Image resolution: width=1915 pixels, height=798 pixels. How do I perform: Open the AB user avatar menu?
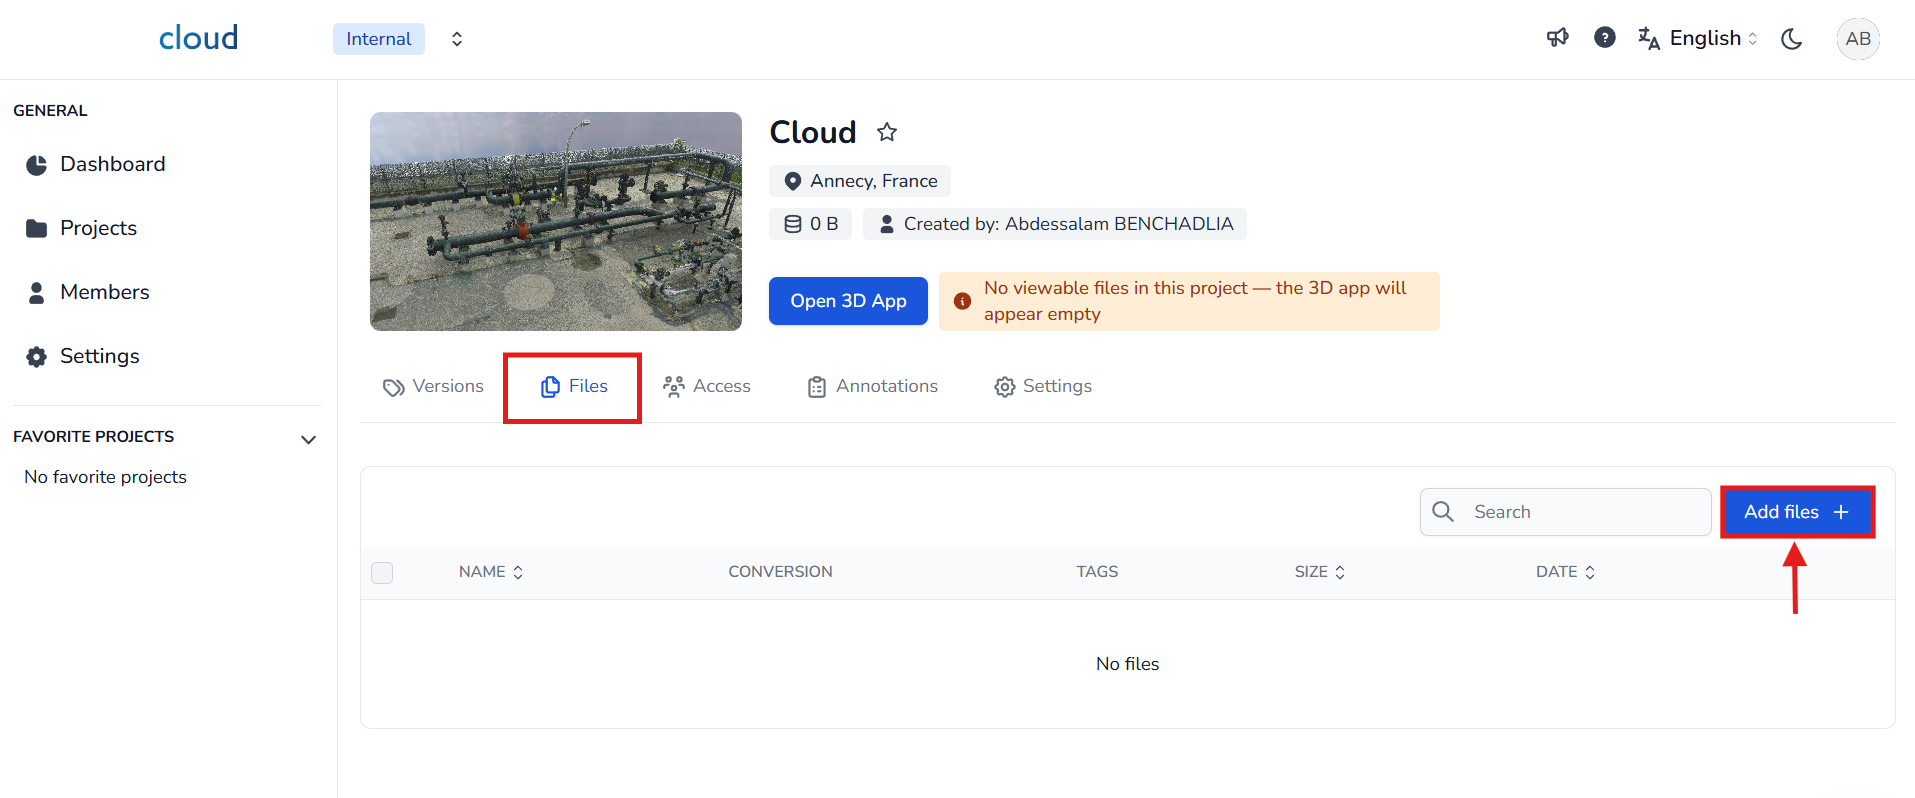[x=1857, y=39]
